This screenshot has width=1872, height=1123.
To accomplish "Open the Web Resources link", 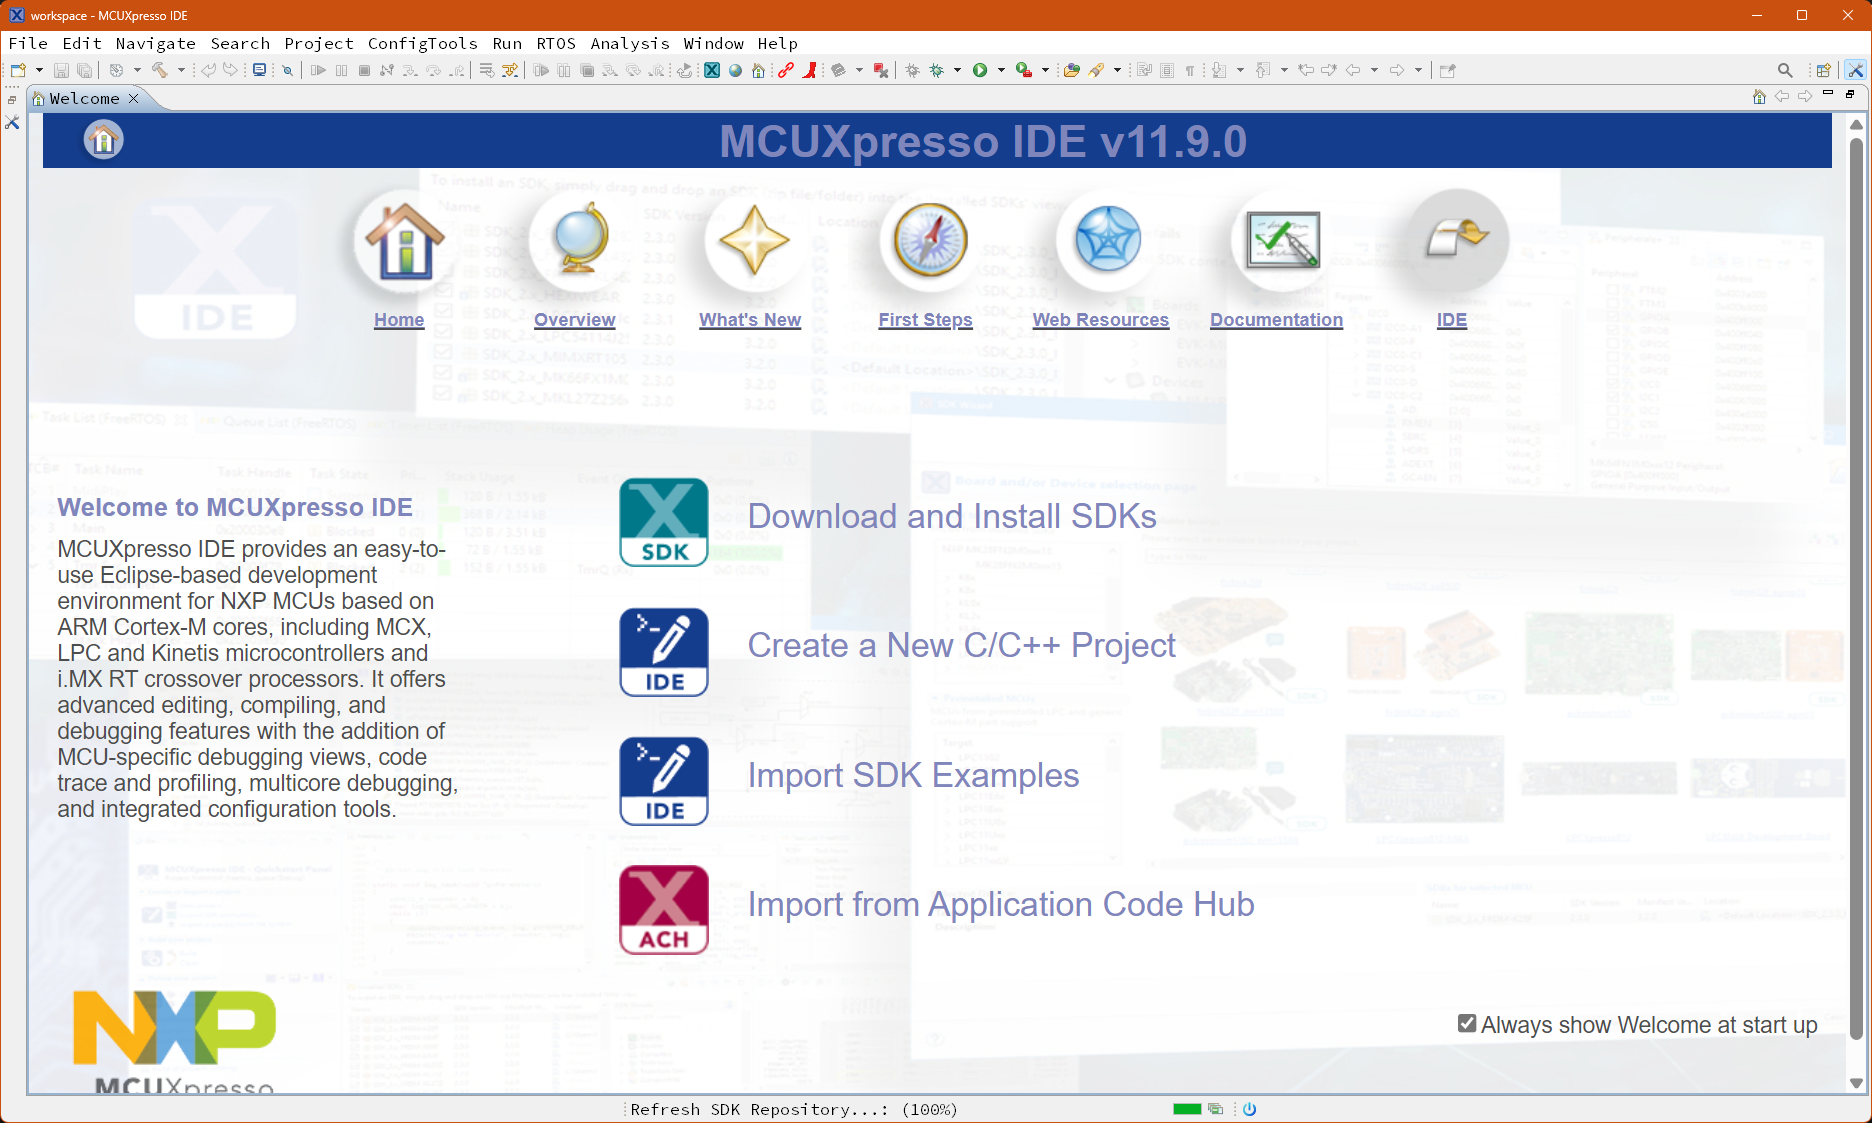I will [1100, 320].
